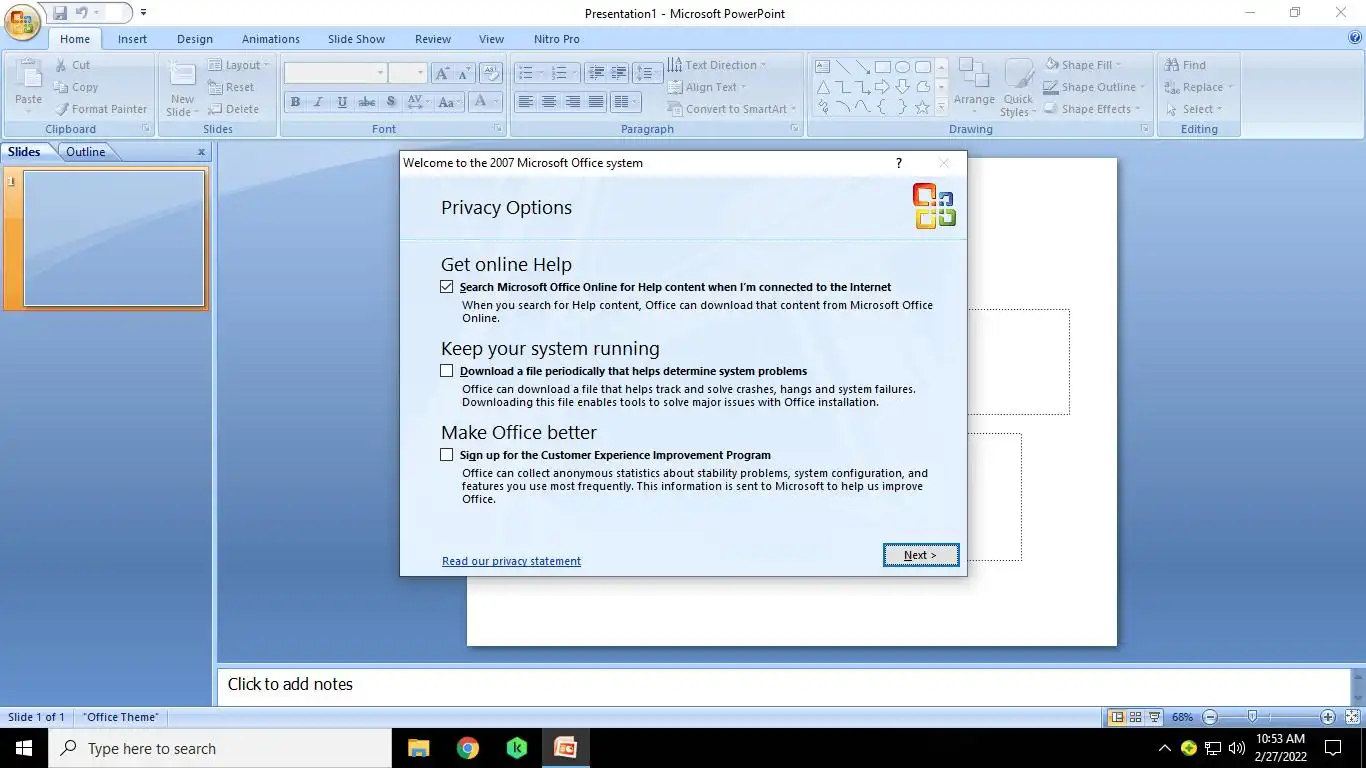This screenshot has height=768, width=1366.
Task: Click the Strikethrough button
Action: click(x=367, y=102)
